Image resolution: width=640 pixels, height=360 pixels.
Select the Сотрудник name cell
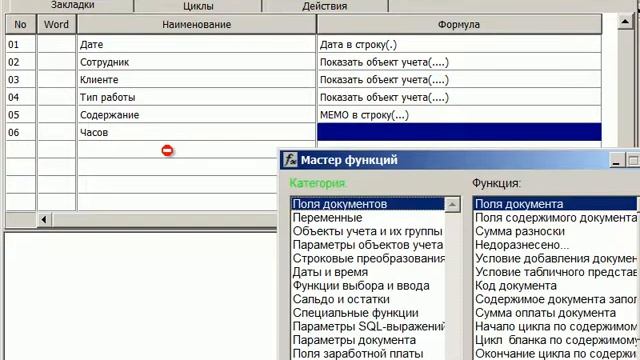point(196,62)
